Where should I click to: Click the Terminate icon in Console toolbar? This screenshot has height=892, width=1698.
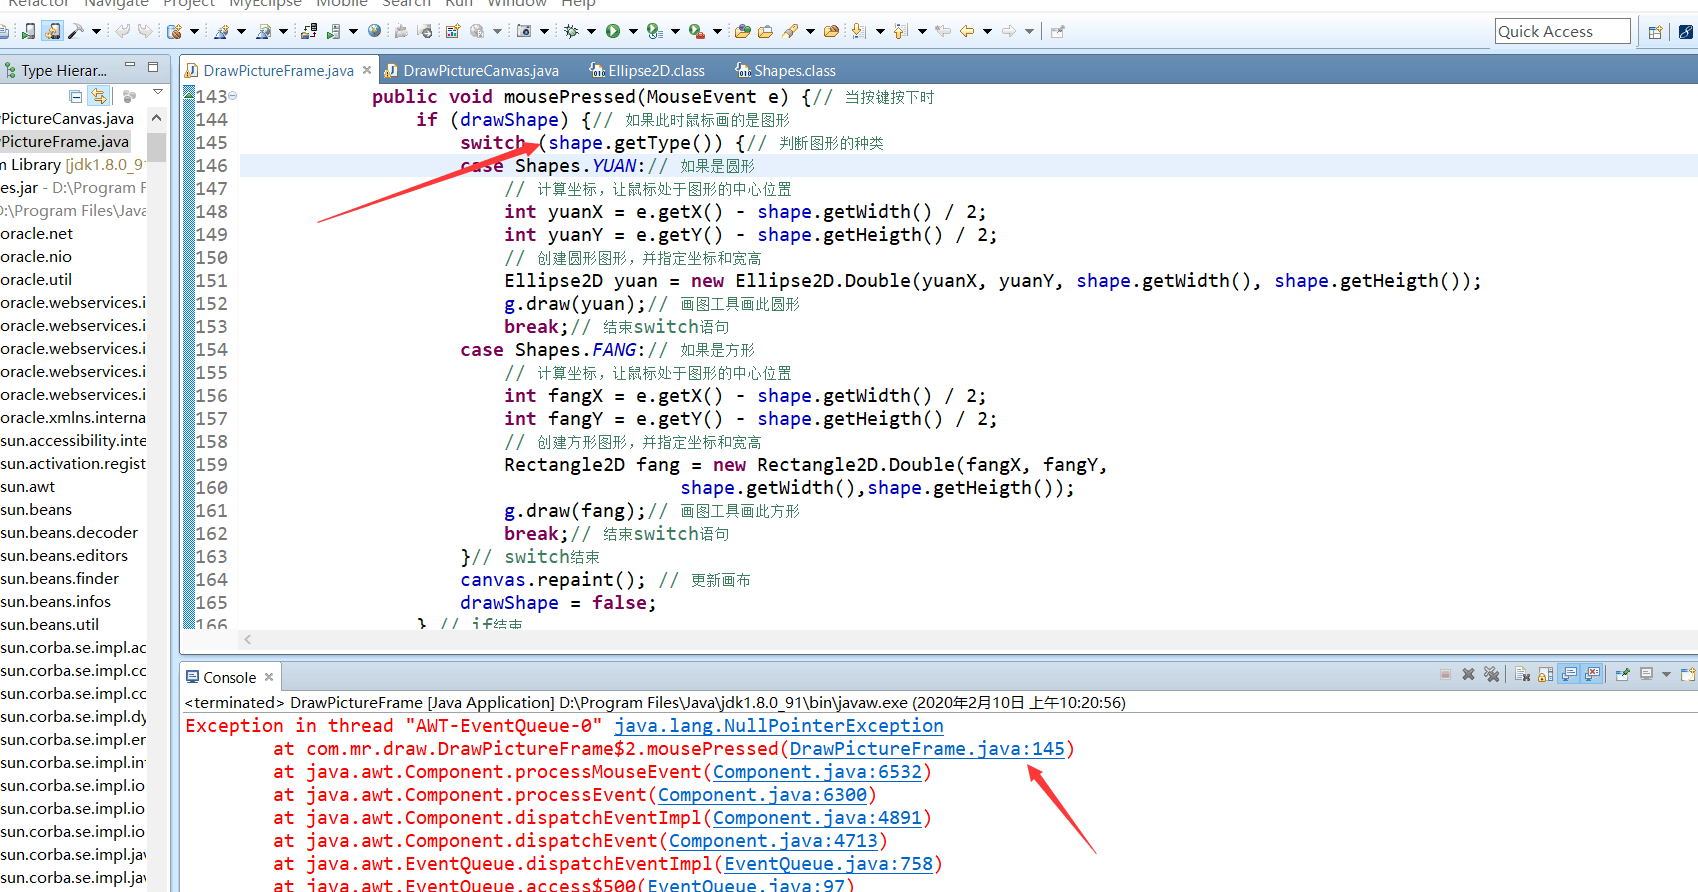click(x=1445, y=675)
